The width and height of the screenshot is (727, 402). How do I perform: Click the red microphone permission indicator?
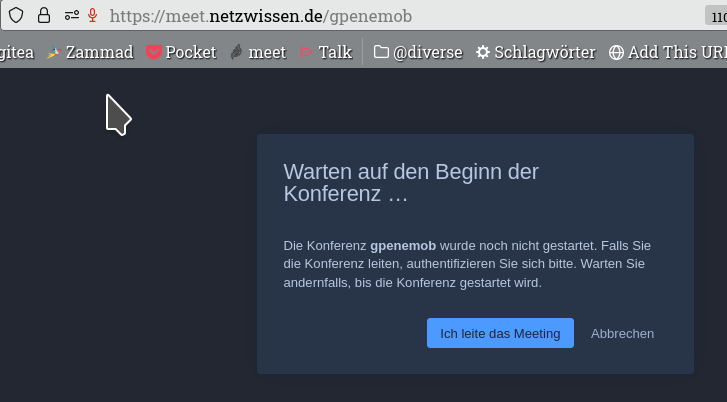coord(93,15)
